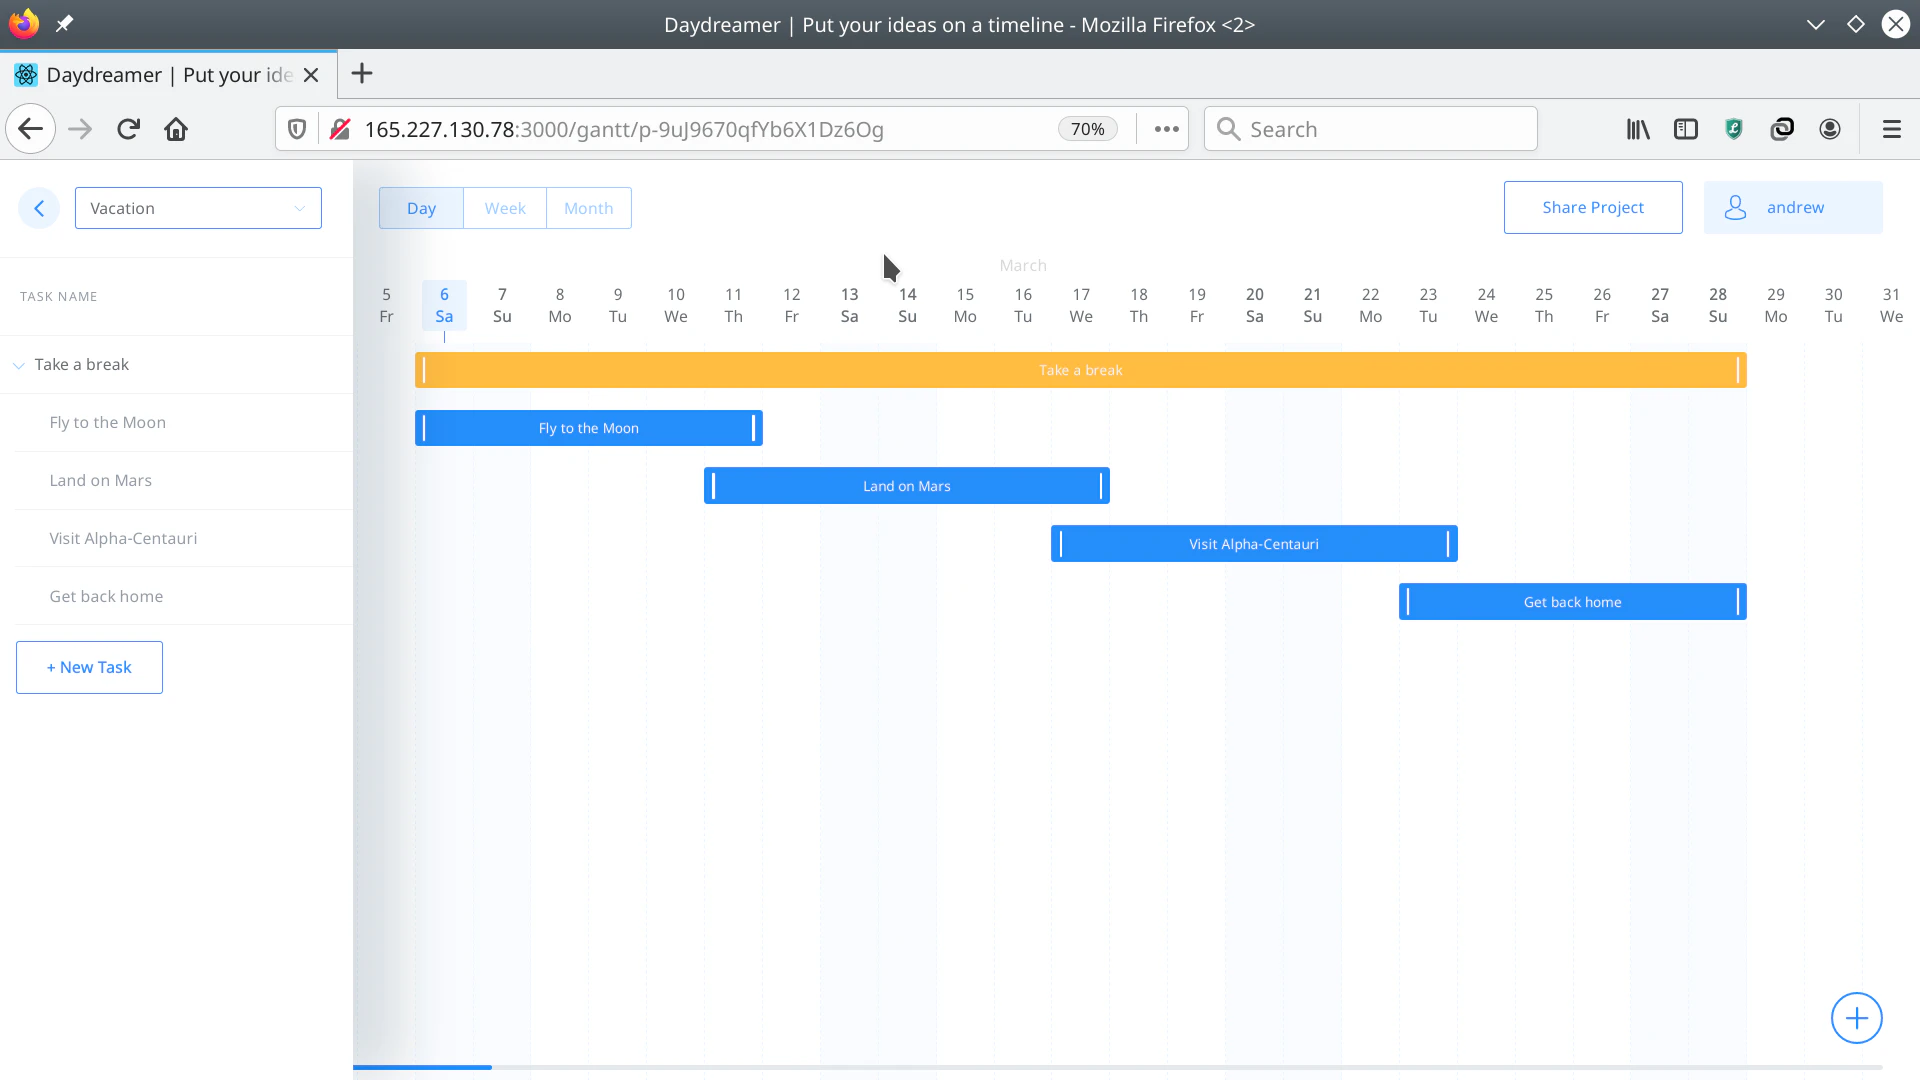Switch timeline to Day view
Image resolution: width=1920 pixels, height=1080 pixels.
(421, 208)
